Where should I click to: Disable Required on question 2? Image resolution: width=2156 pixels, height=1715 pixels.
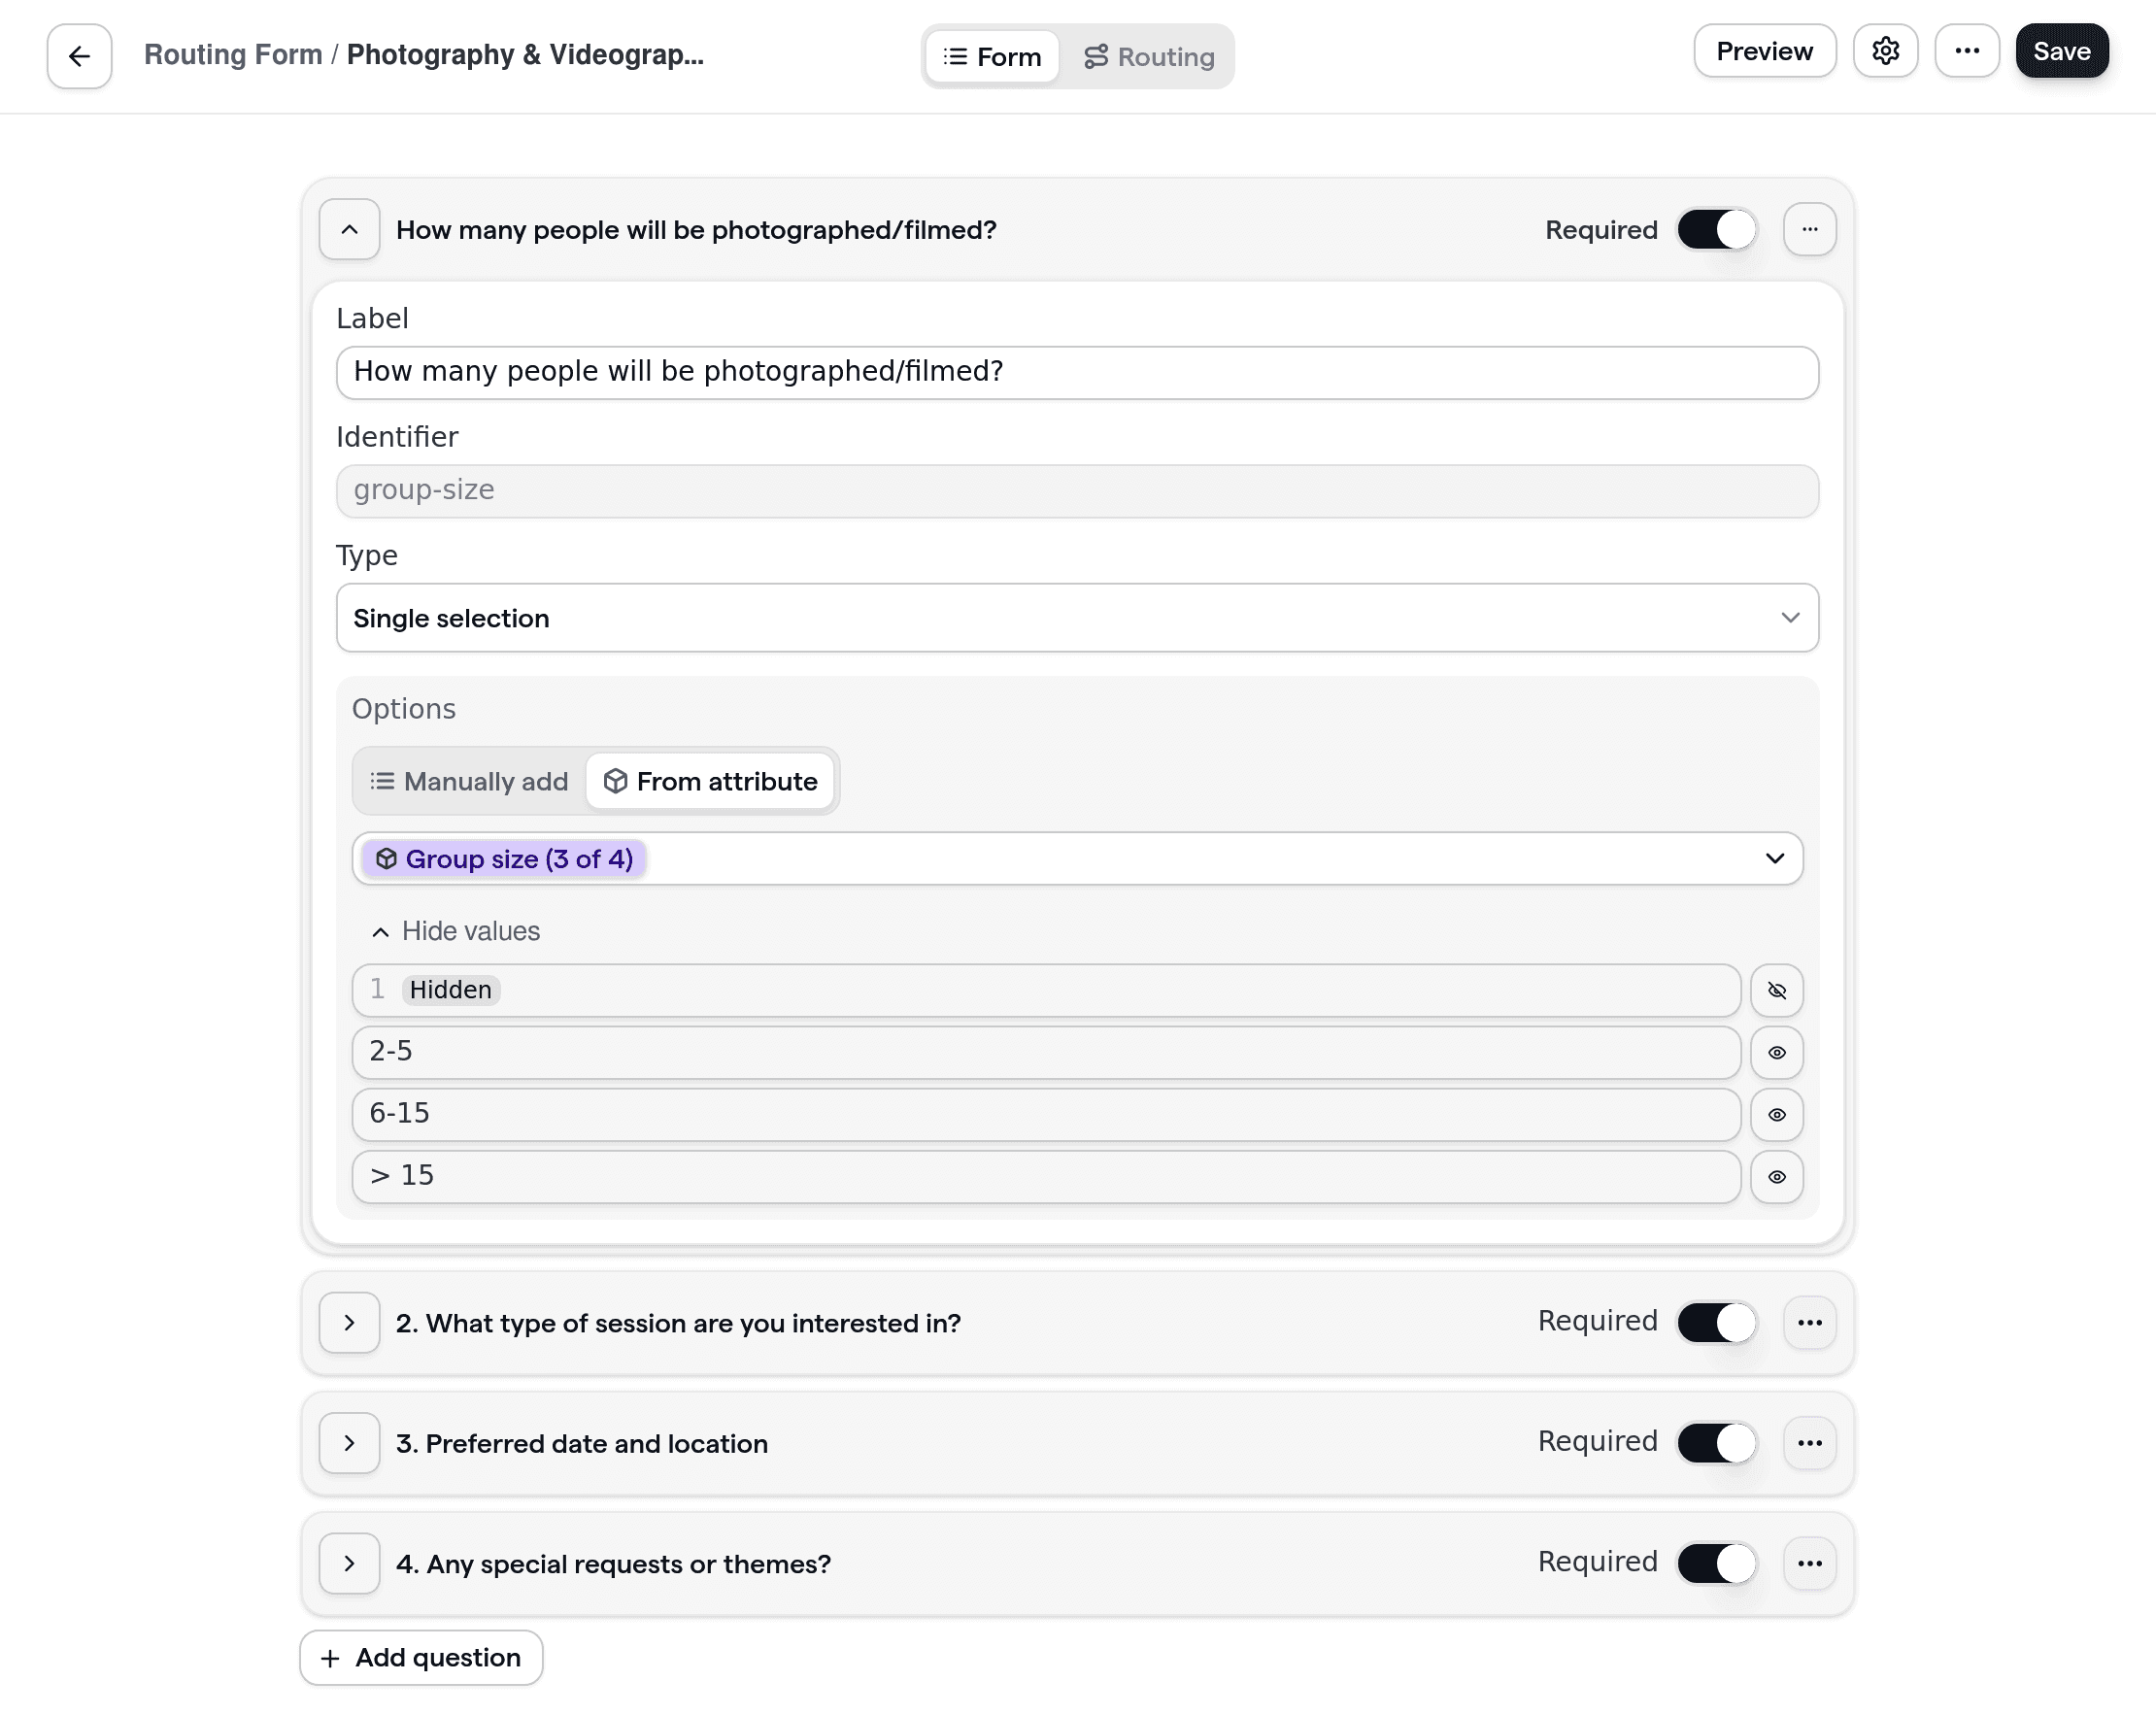(1714, 1322)
